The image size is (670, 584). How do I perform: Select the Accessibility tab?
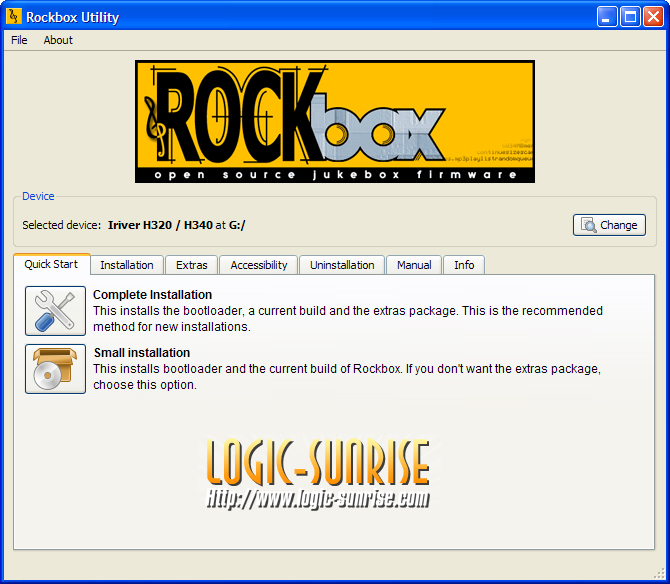pos(259,265)
